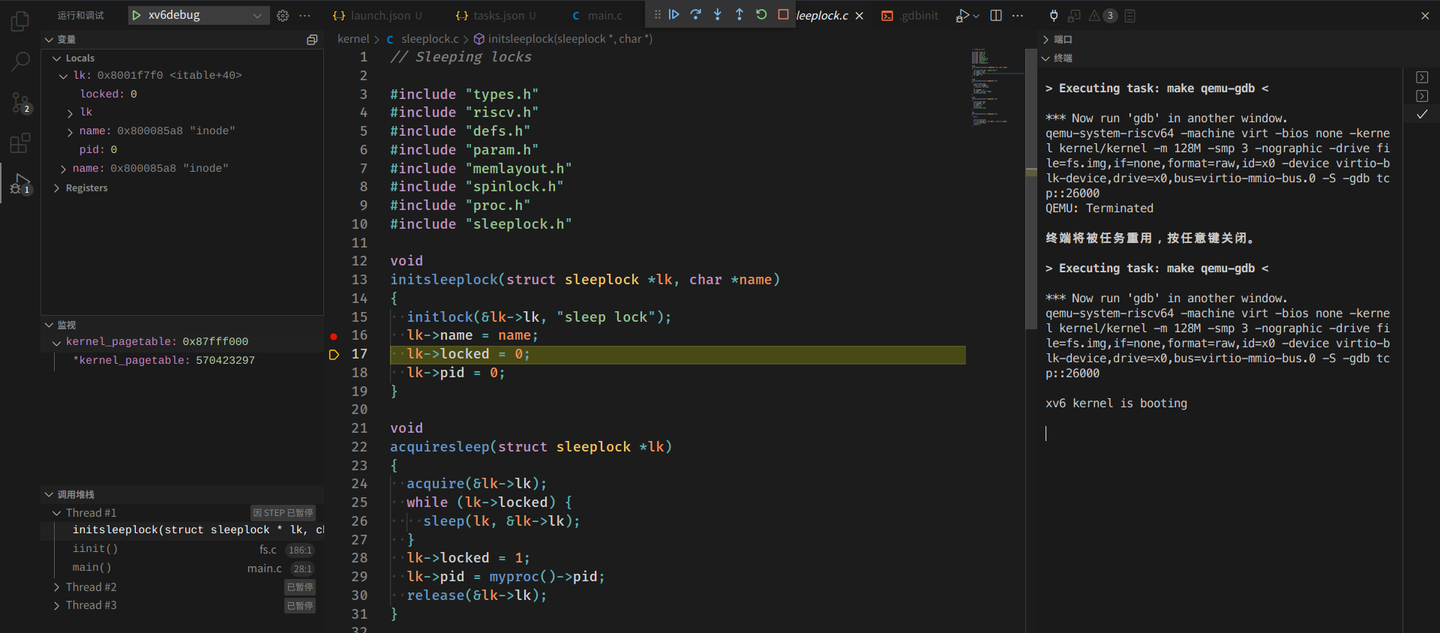Viewport: 1440px width, 633px height.
Task: Select the Step Into debug icon
Action: point(716,14)
